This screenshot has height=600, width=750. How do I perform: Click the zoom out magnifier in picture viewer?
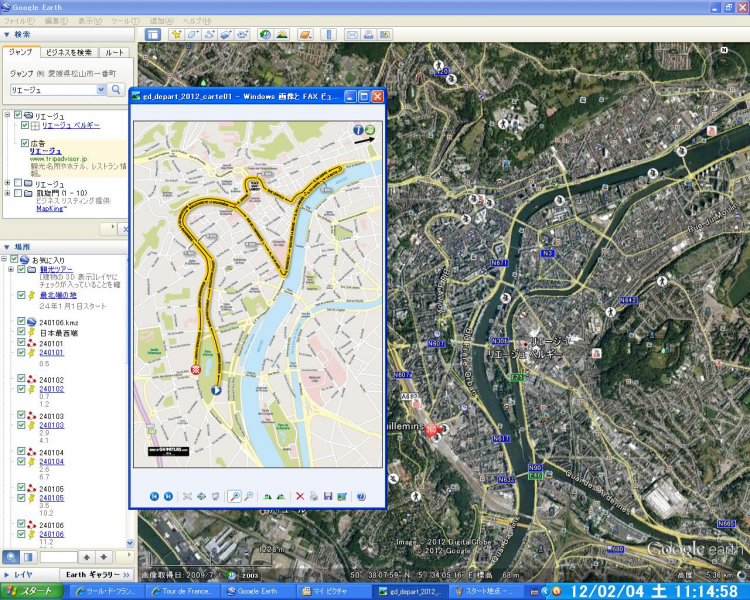click(x=249, y=496)
